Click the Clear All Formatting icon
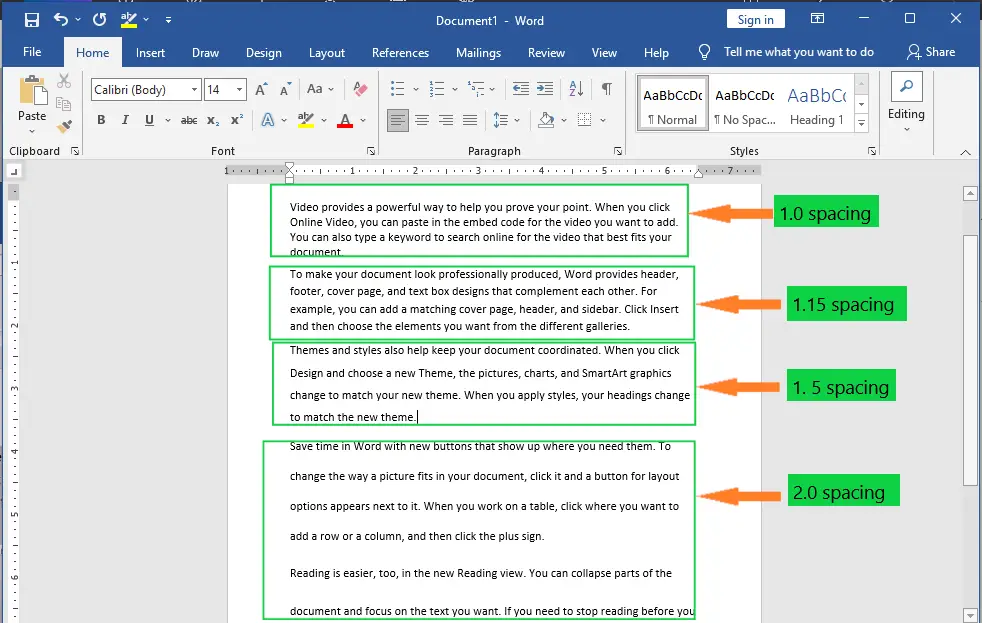Image resolution: width=982 pixels, height=623 pixels. coord(361,88)
